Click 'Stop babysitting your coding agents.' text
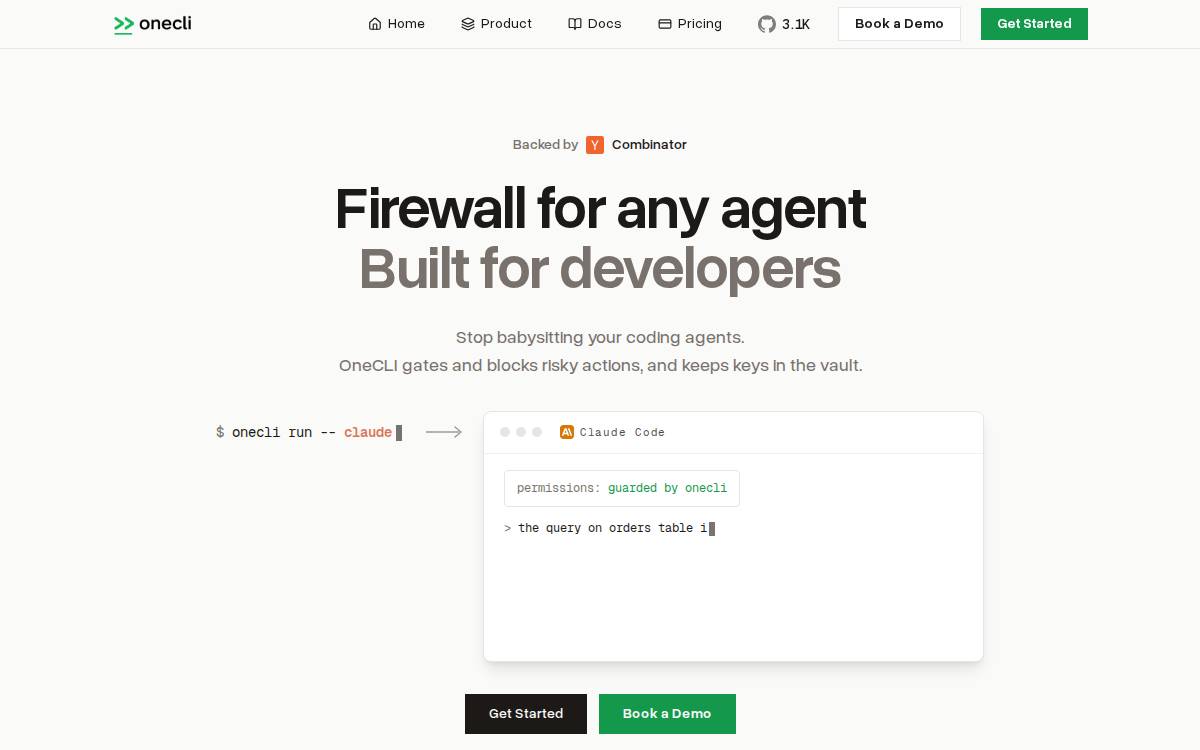 600,337
